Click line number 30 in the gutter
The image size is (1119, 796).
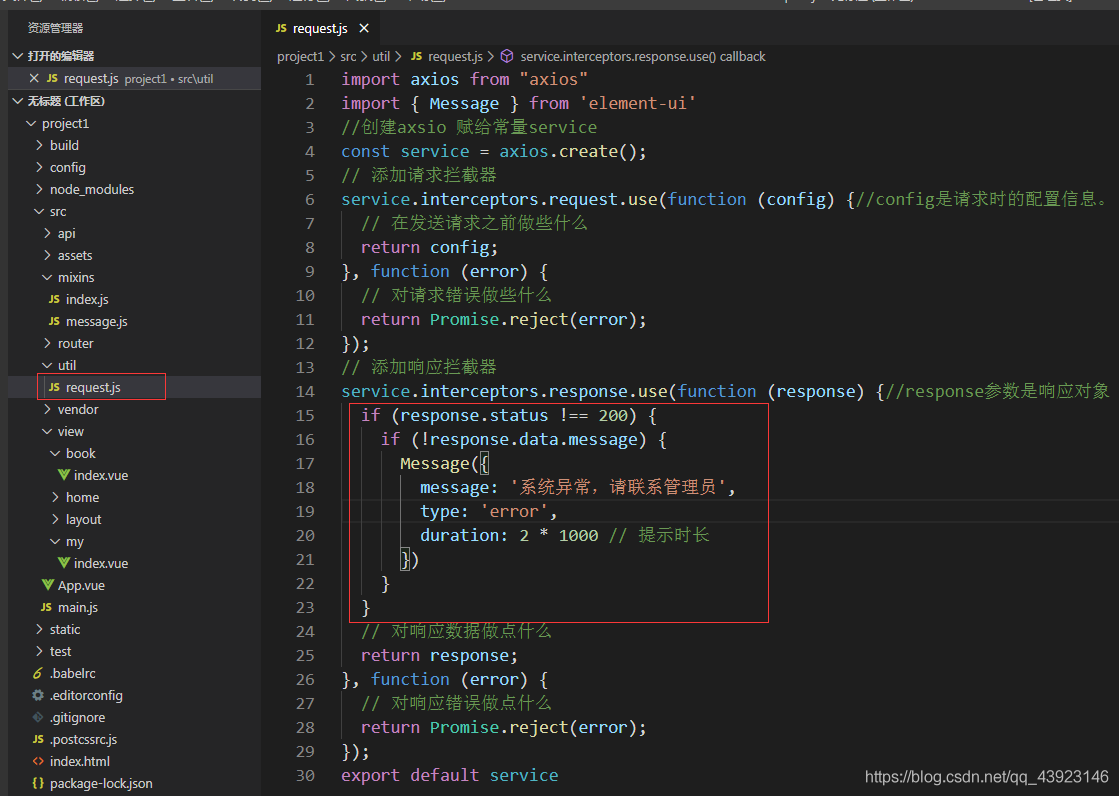click(305, 775)
